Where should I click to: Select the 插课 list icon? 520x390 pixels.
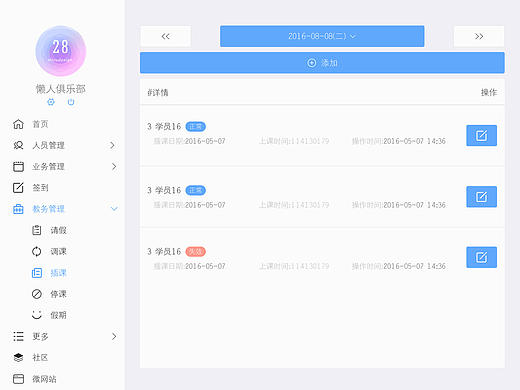click(x=37, y=273)
